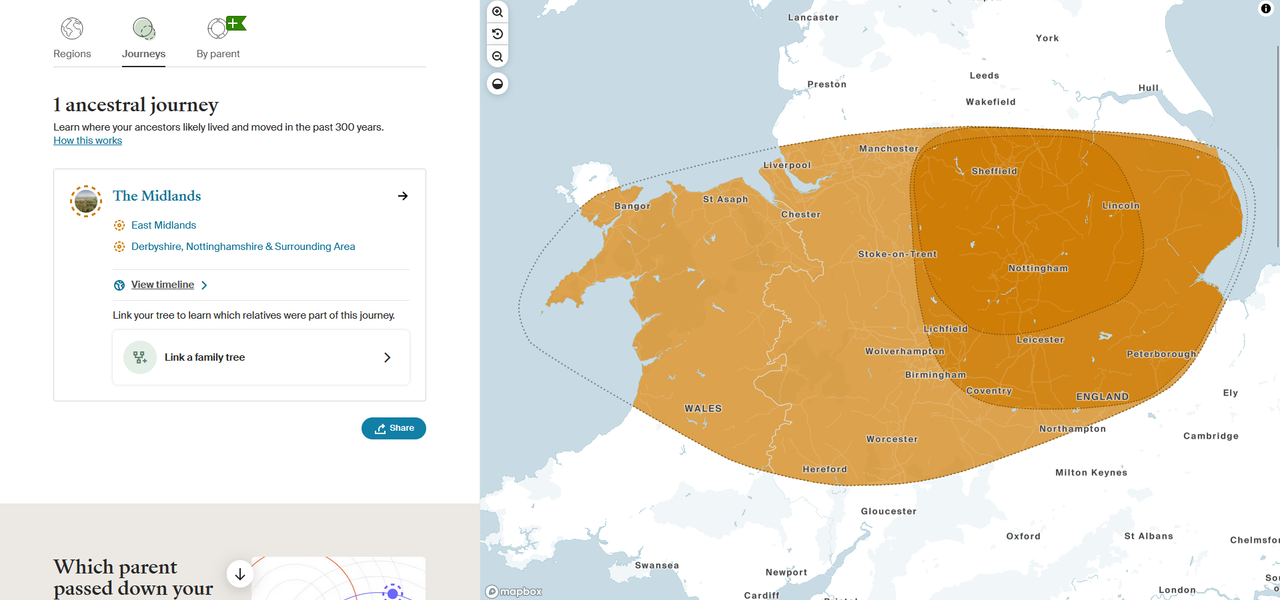
Task: Reset the map view
Action: pyautogui.click(x=497, y=34)
